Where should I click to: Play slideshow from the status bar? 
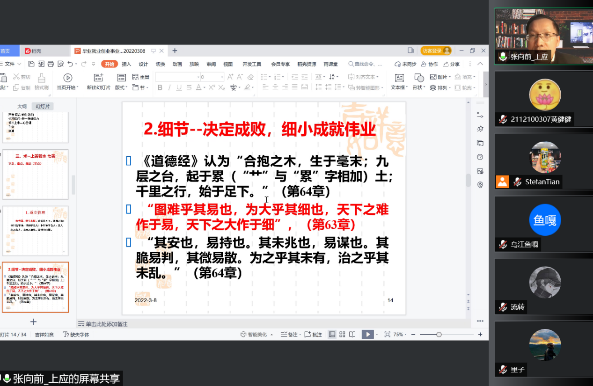368,334
